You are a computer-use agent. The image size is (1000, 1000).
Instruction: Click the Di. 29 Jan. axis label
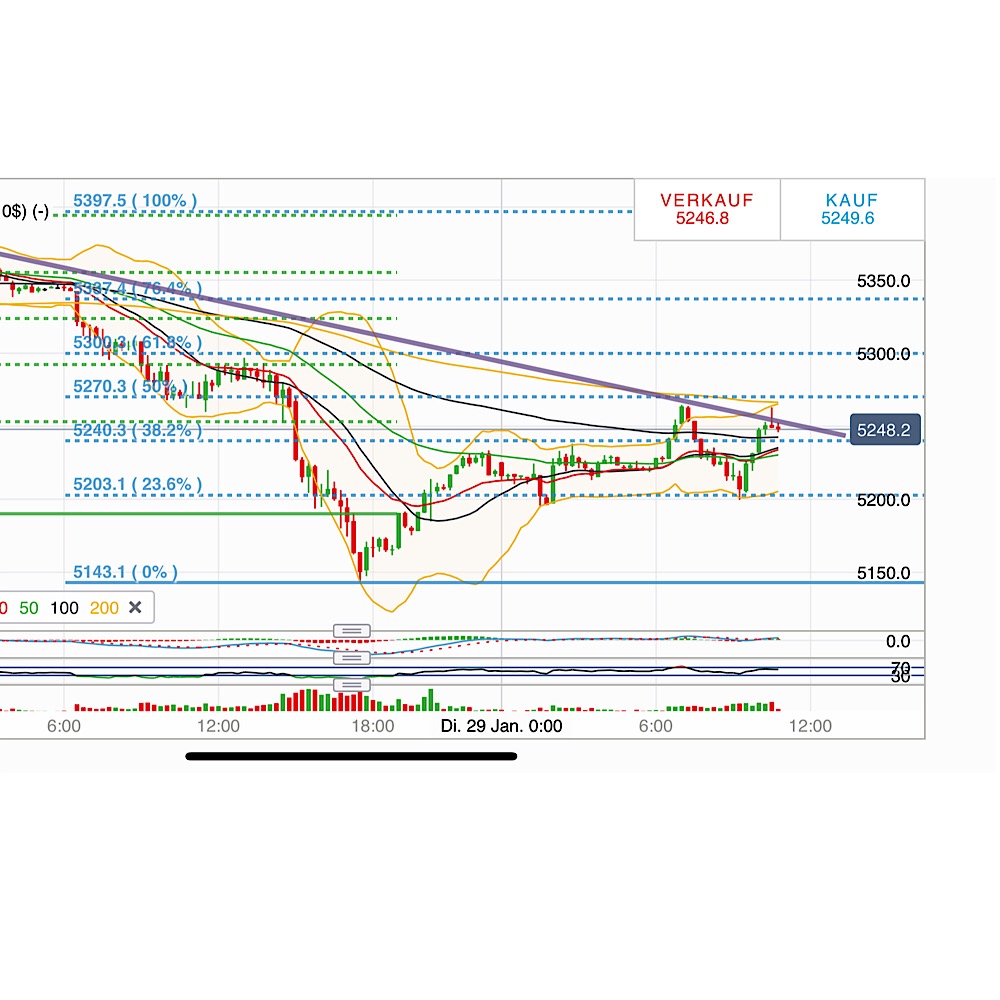pos(502,725)
